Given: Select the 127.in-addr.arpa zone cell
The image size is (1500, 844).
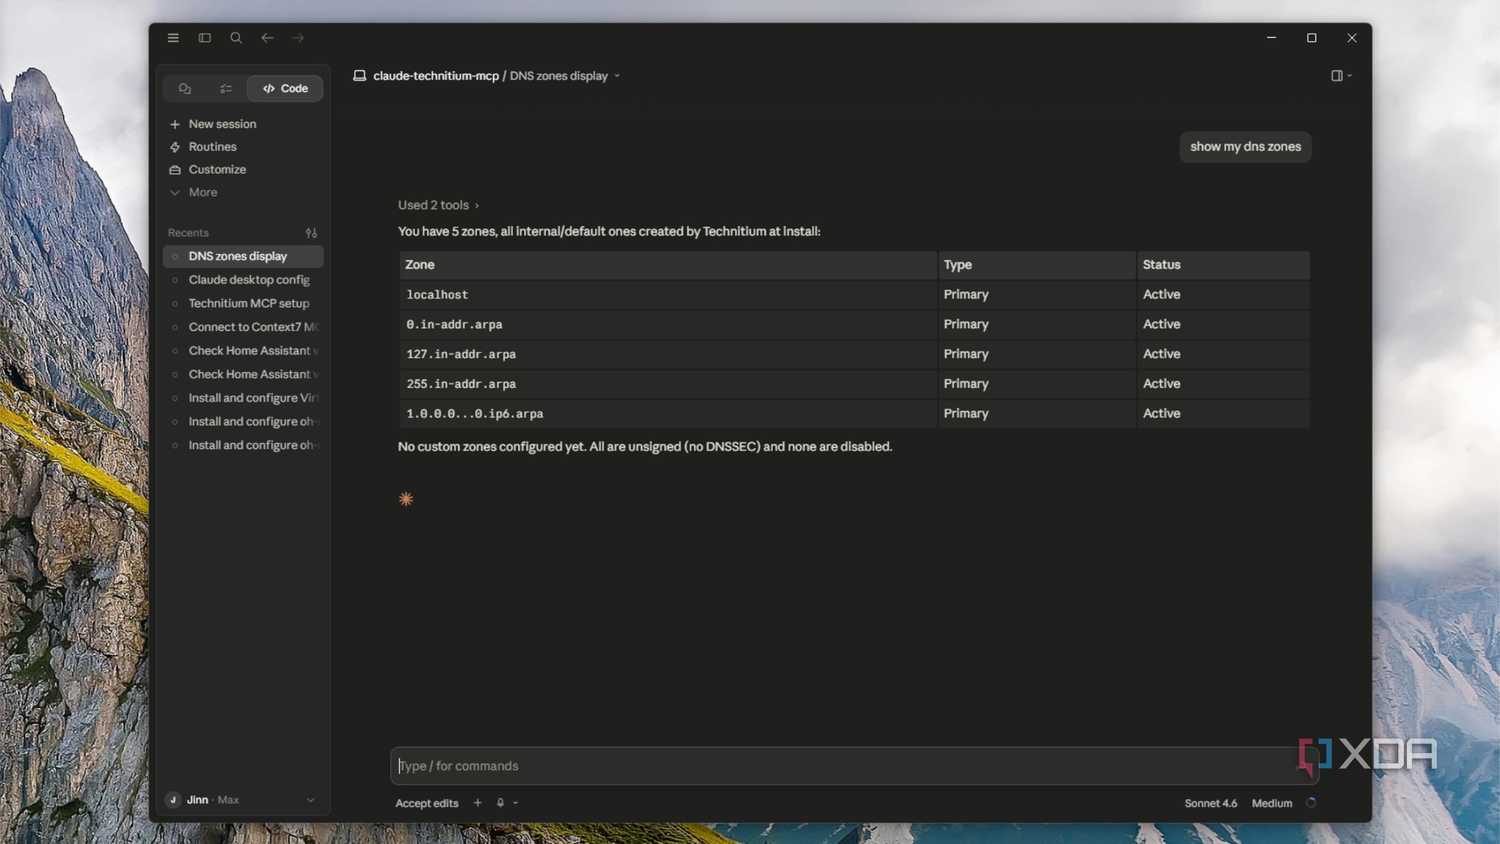Looking at the screenshot, I should tap(667, 354).
